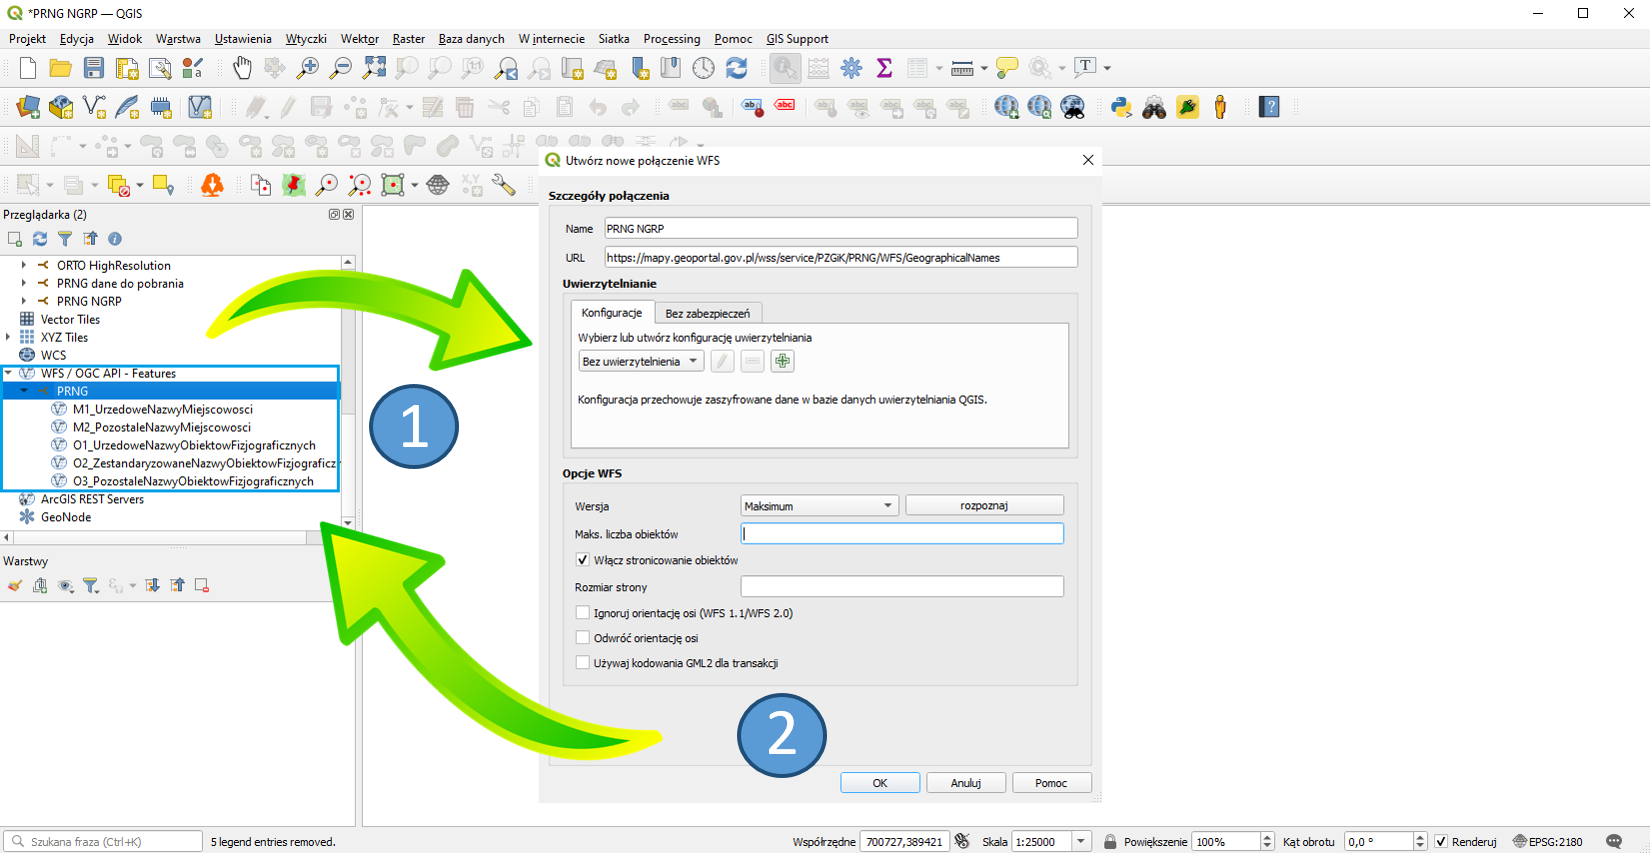Expand the ORTO HighResolution connection
This screenshot has width=1650, height=859.
[24, 265]
